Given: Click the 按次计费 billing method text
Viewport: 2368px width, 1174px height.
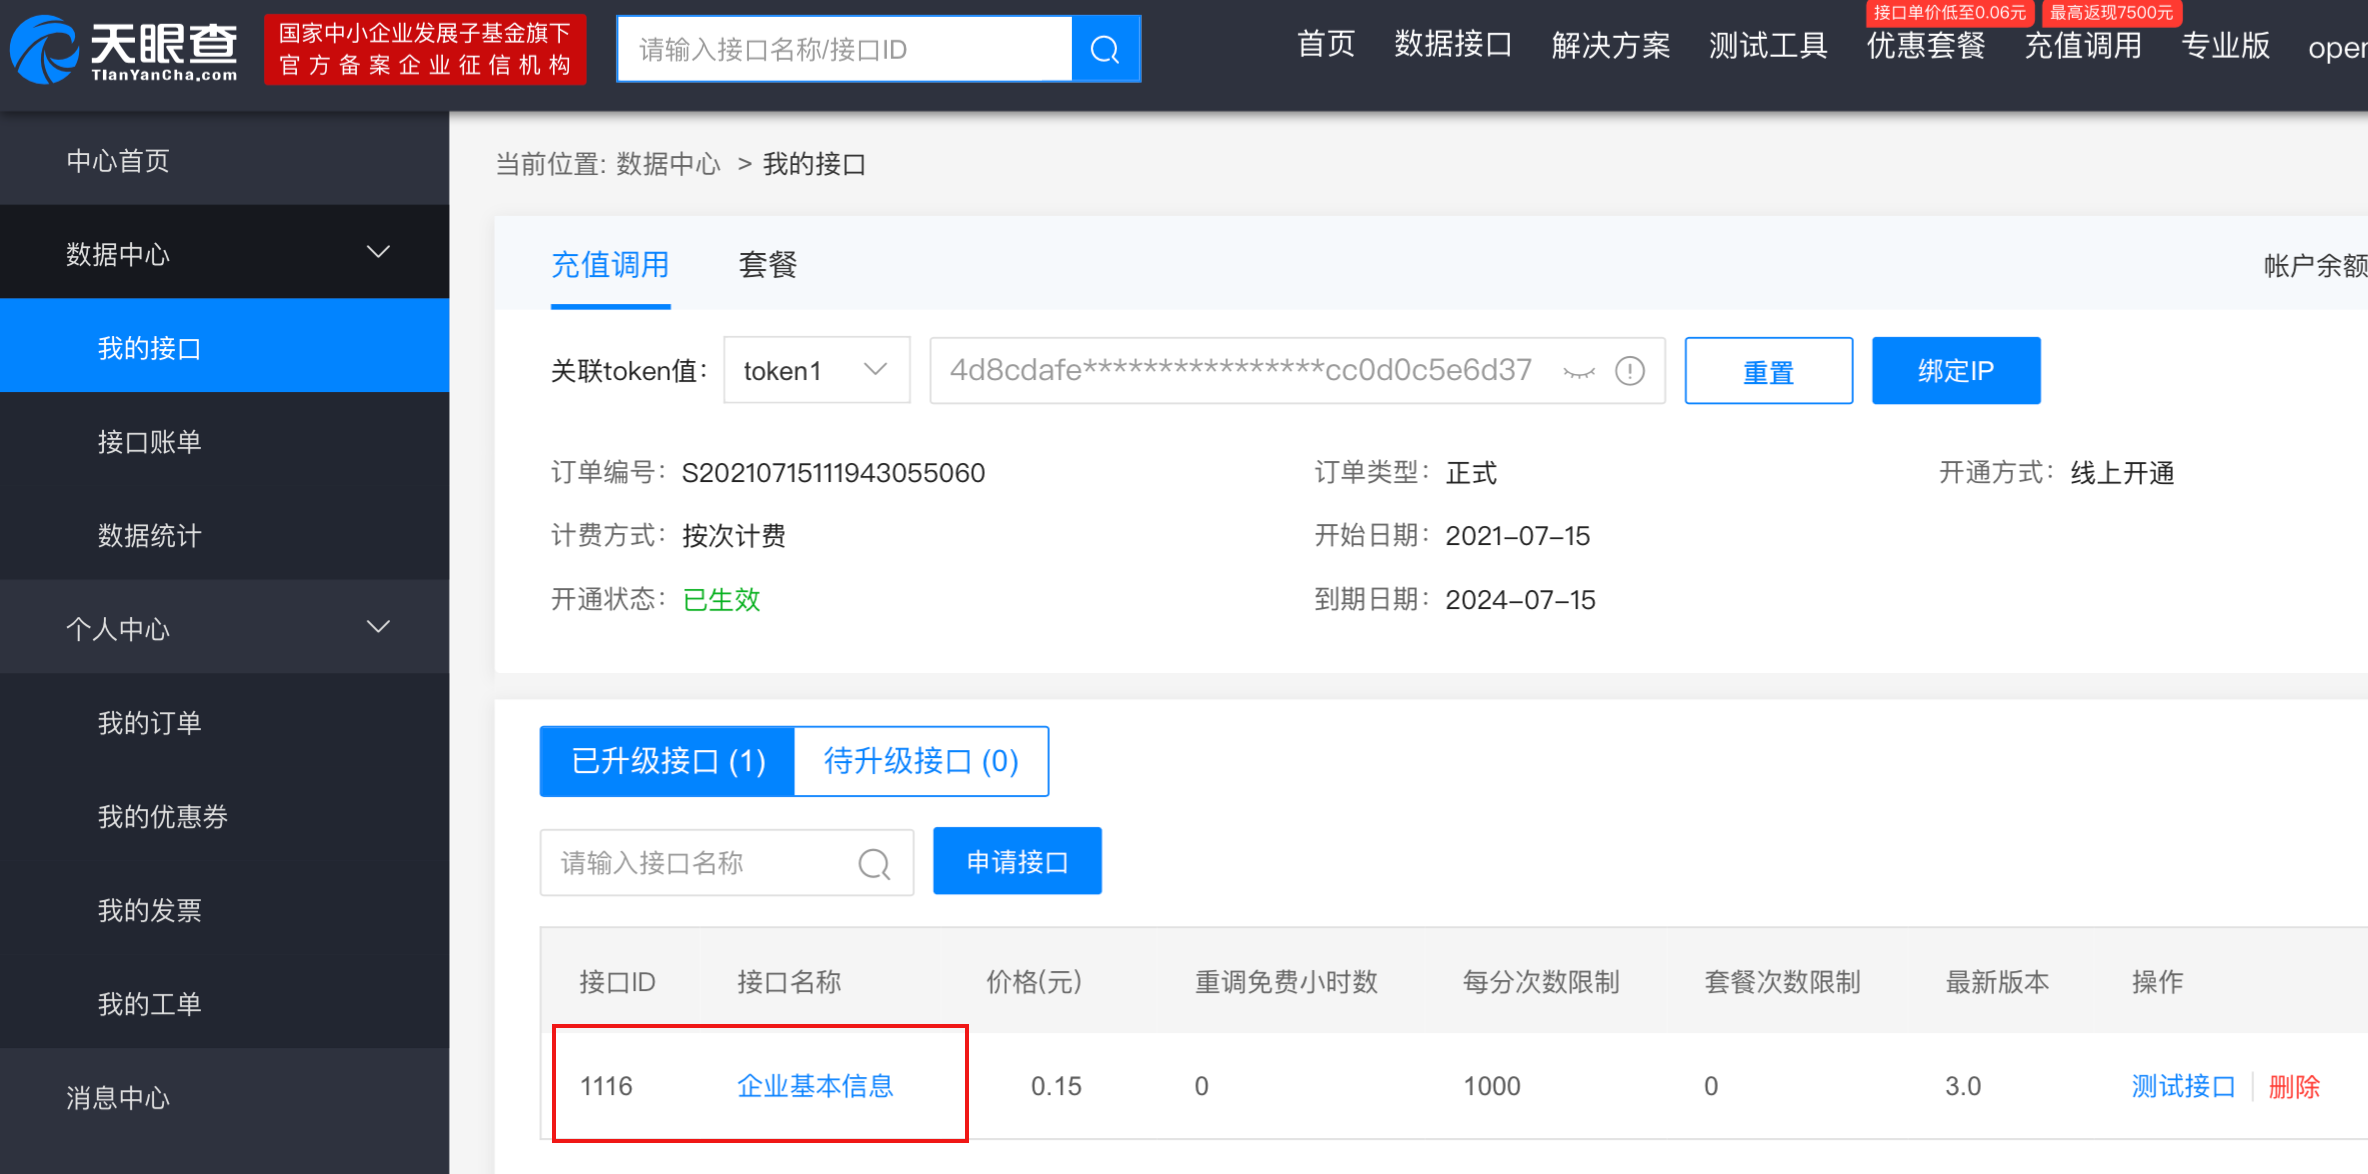Looking at the screenshot, I should coord(733,535).
